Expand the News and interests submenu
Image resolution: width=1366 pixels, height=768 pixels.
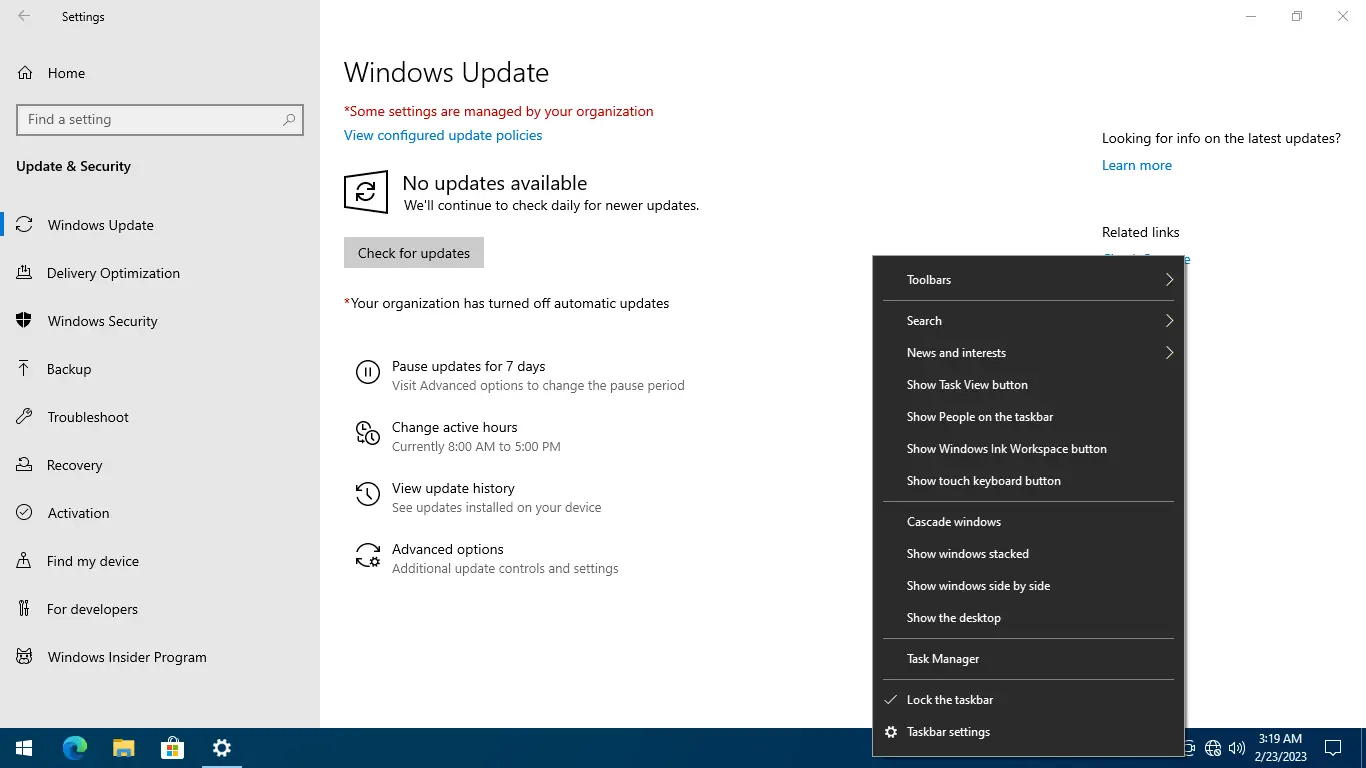tap(1028, 353)
